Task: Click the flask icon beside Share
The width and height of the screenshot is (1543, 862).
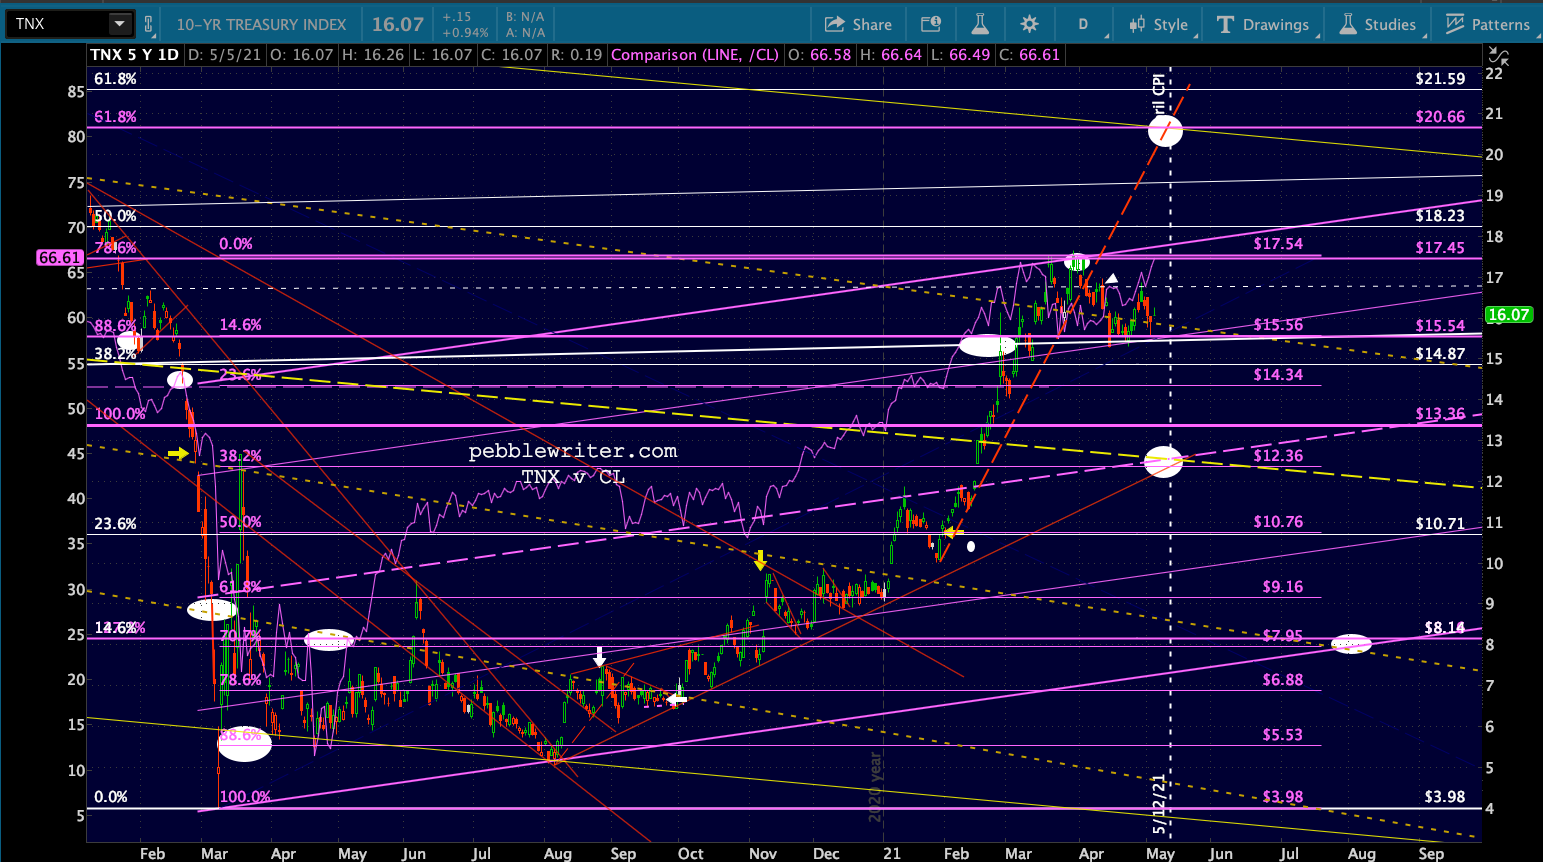Action: 980,24
